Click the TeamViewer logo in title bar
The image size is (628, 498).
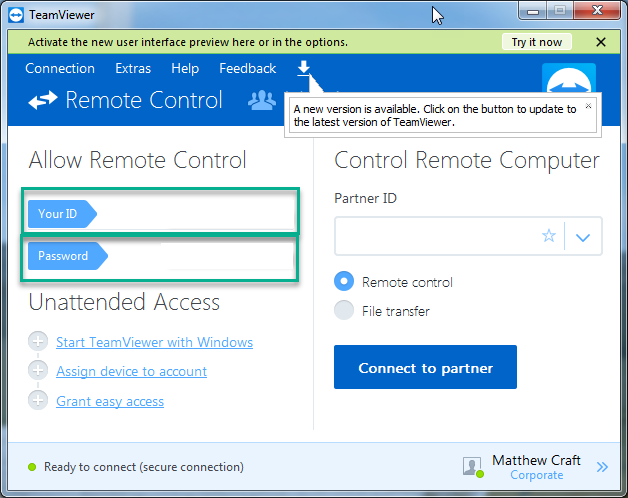(x=16, y=15)
